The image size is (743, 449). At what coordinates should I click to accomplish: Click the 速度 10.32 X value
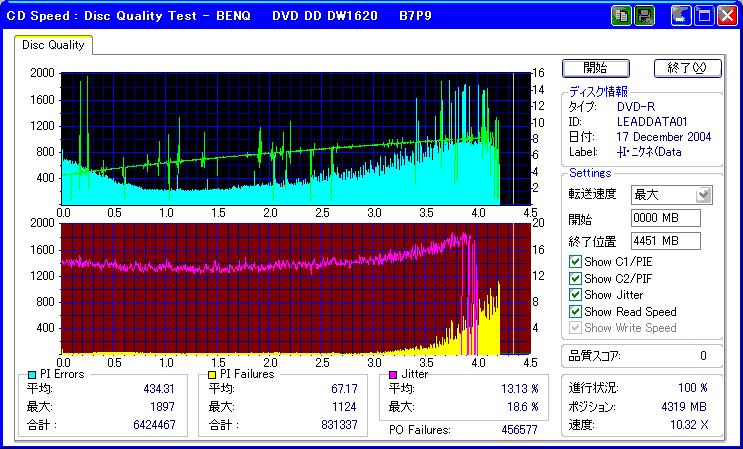(x=689, y=425)
